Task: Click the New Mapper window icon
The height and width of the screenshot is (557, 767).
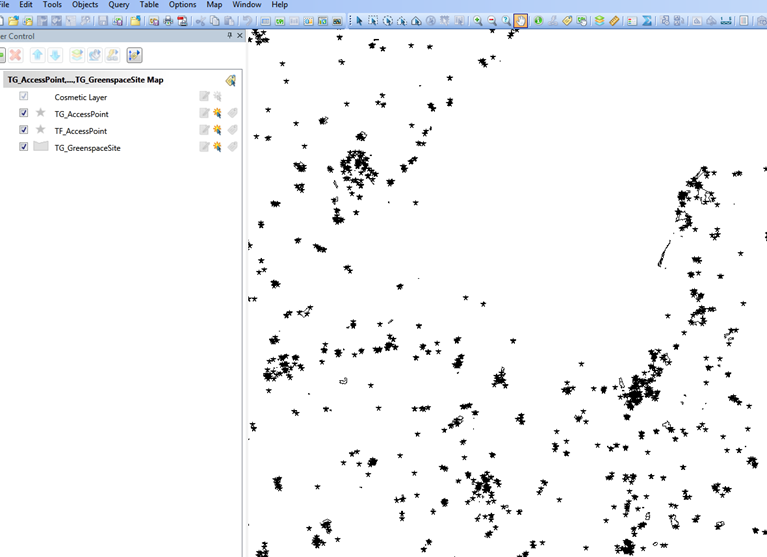Action: click(280, 21)
